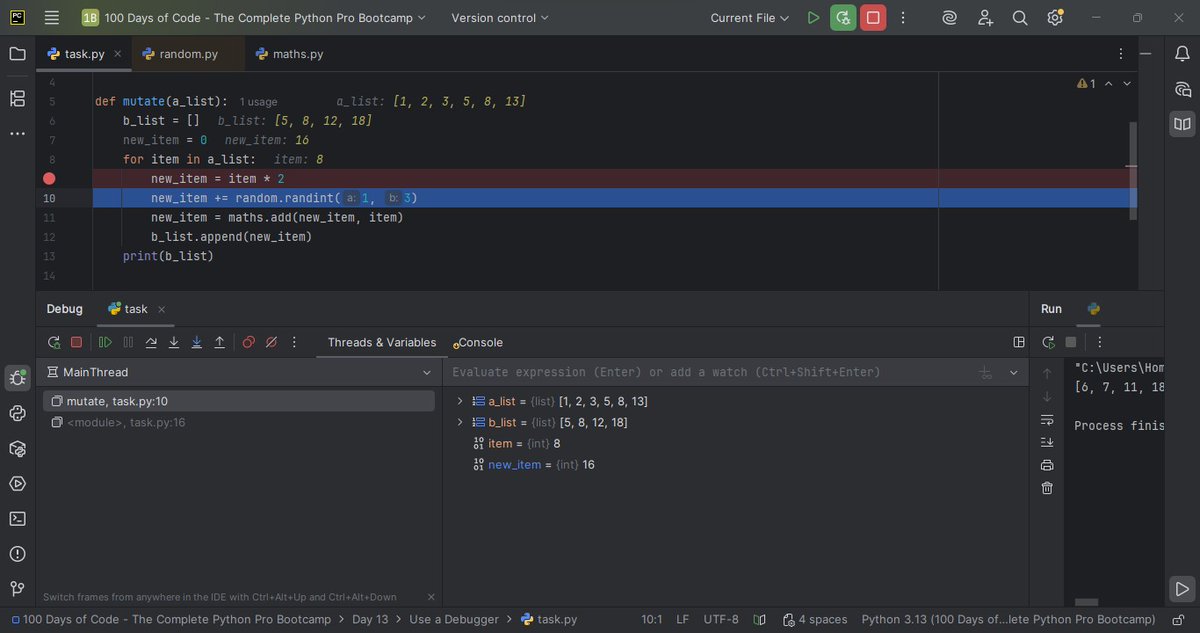The height and width of the screenshot is (633, 1200).
Task: Open the MainThread thread selector dropdown
Action: pyautogui.click(x=239, y=372)
